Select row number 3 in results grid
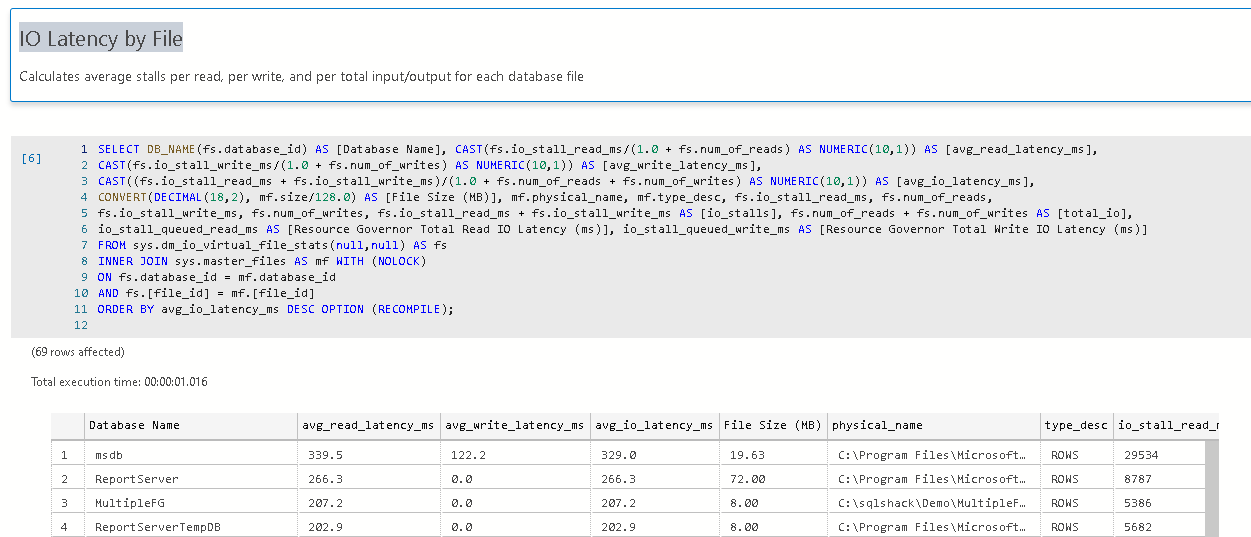Screen dimensions: 1251x537 66,503
